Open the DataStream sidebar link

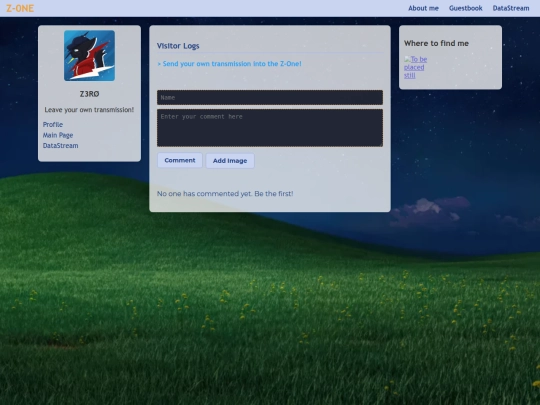[x=60, y=145]
